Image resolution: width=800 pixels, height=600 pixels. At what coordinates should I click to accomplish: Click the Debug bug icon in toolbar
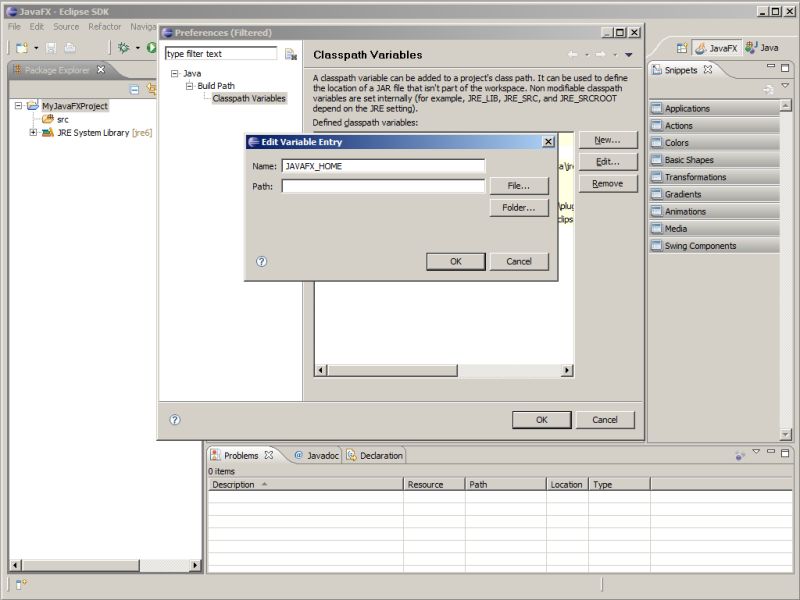click(123, 47)
